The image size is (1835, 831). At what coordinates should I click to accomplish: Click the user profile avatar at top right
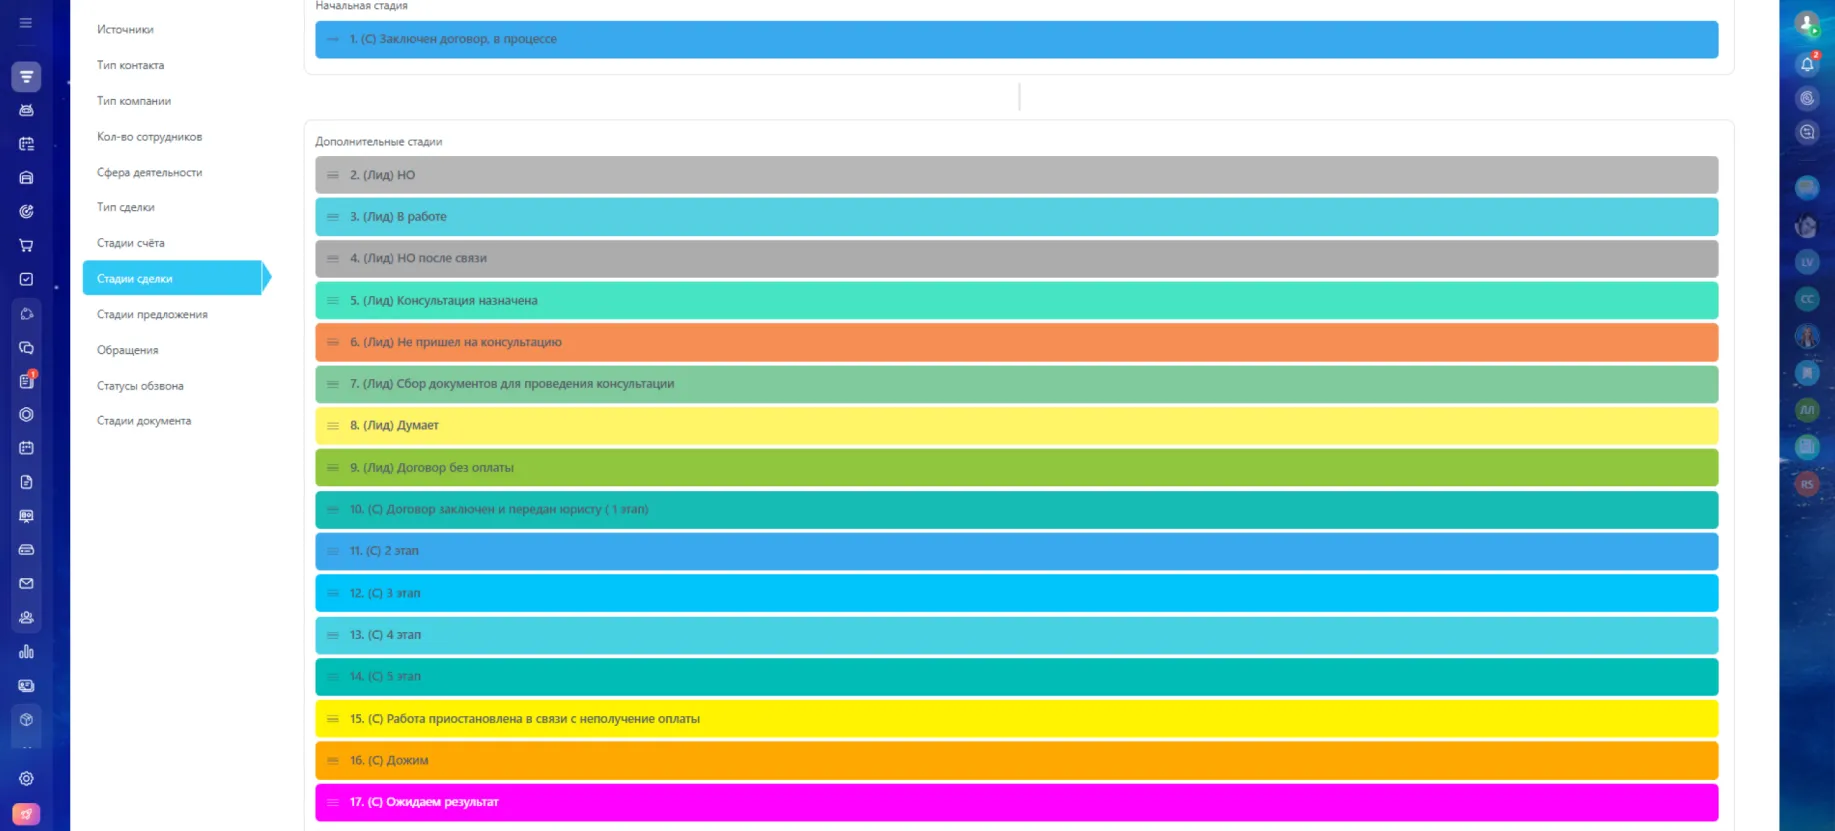[1806, 22]
